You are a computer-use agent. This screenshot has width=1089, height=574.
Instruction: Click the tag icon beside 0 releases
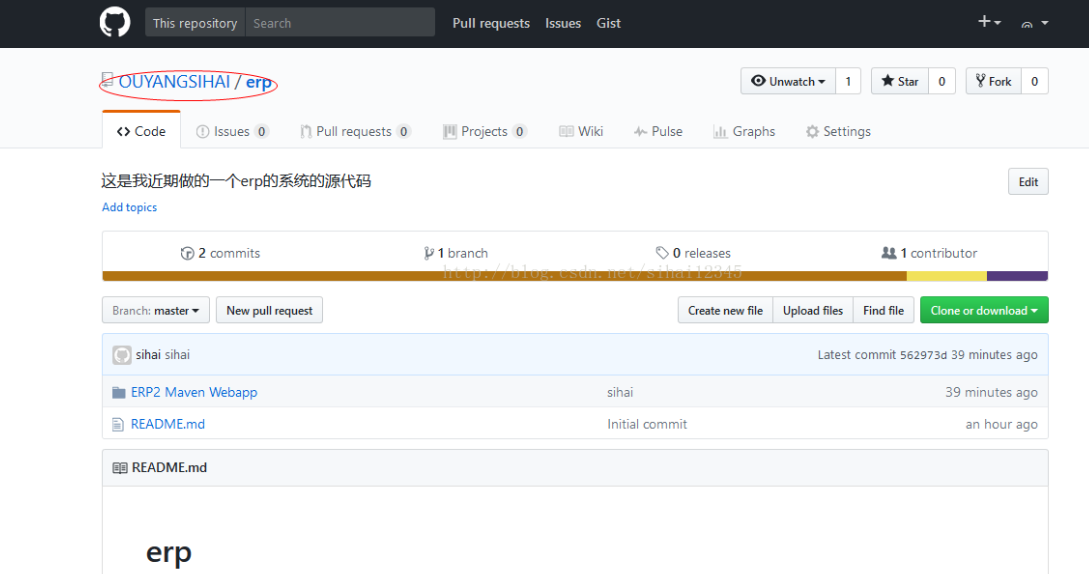(662, 253)
